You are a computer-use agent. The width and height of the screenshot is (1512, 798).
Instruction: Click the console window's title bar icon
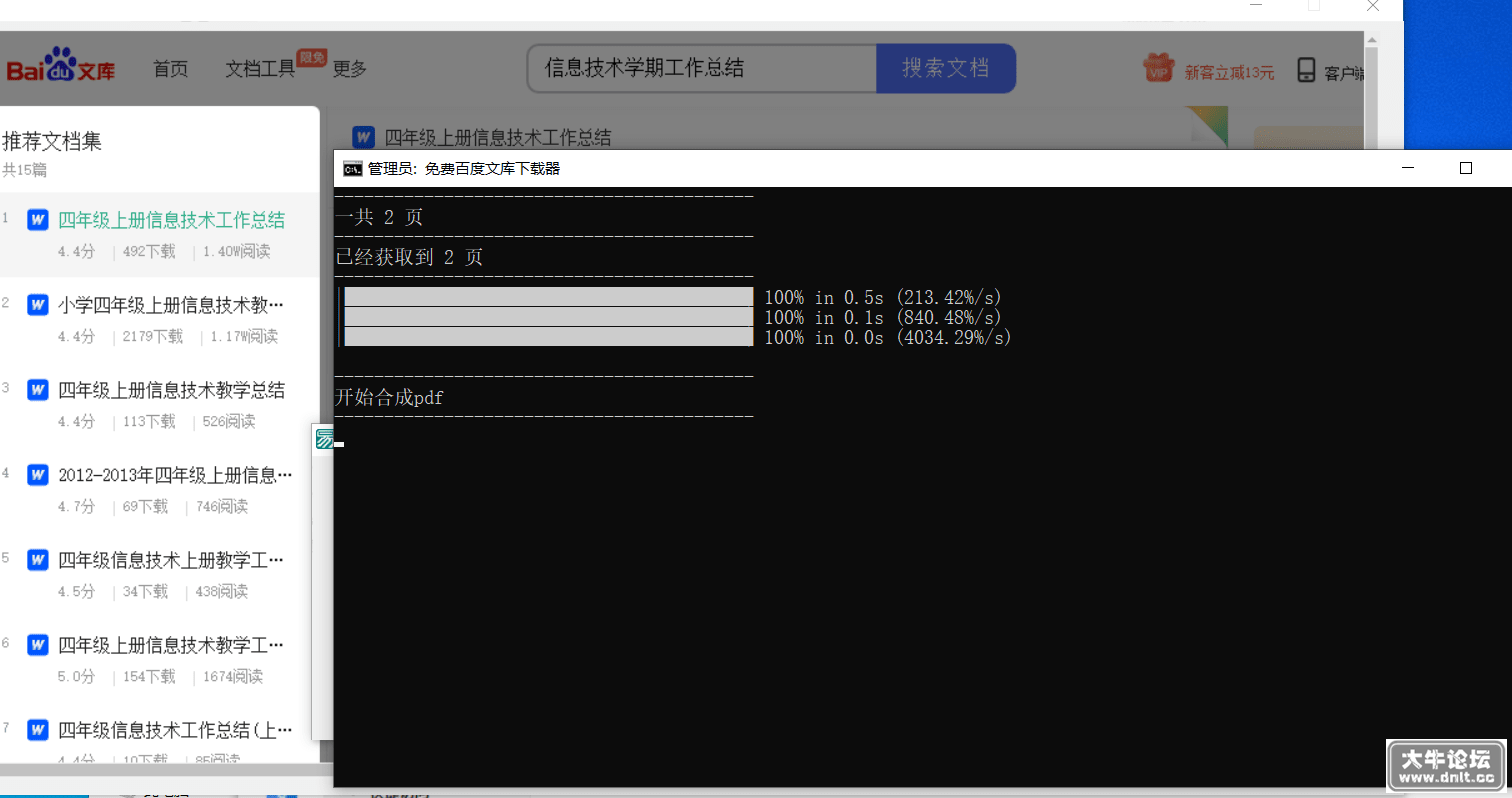pos(352,168)
